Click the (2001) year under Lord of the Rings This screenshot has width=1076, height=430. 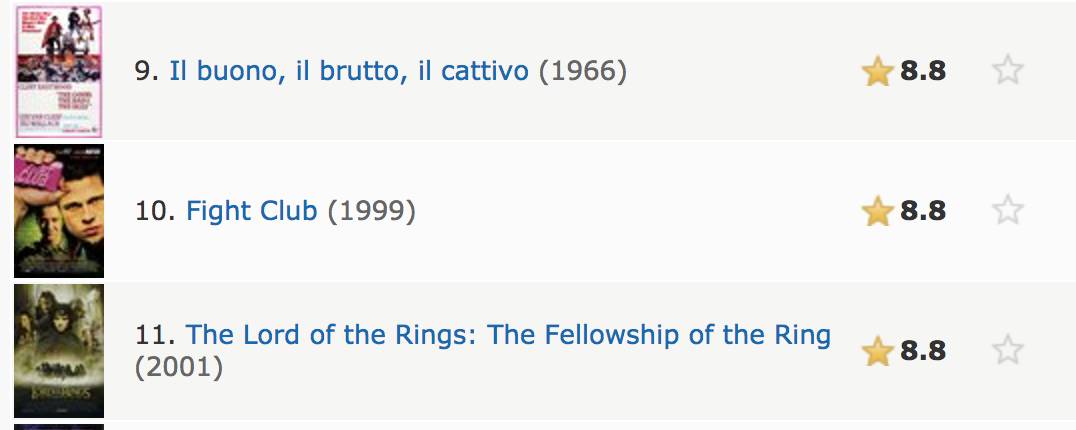(179, 368)
